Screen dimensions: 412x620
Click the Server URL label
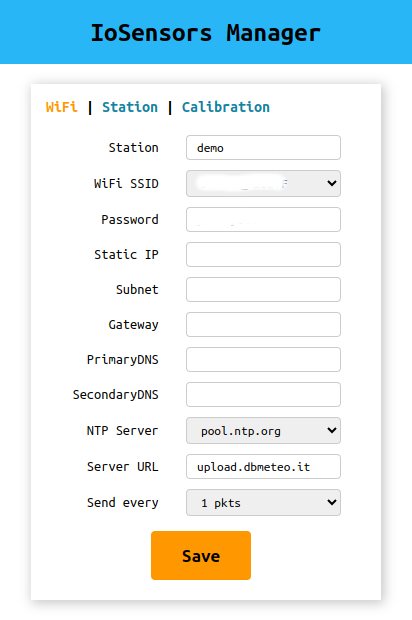(123, 467)
